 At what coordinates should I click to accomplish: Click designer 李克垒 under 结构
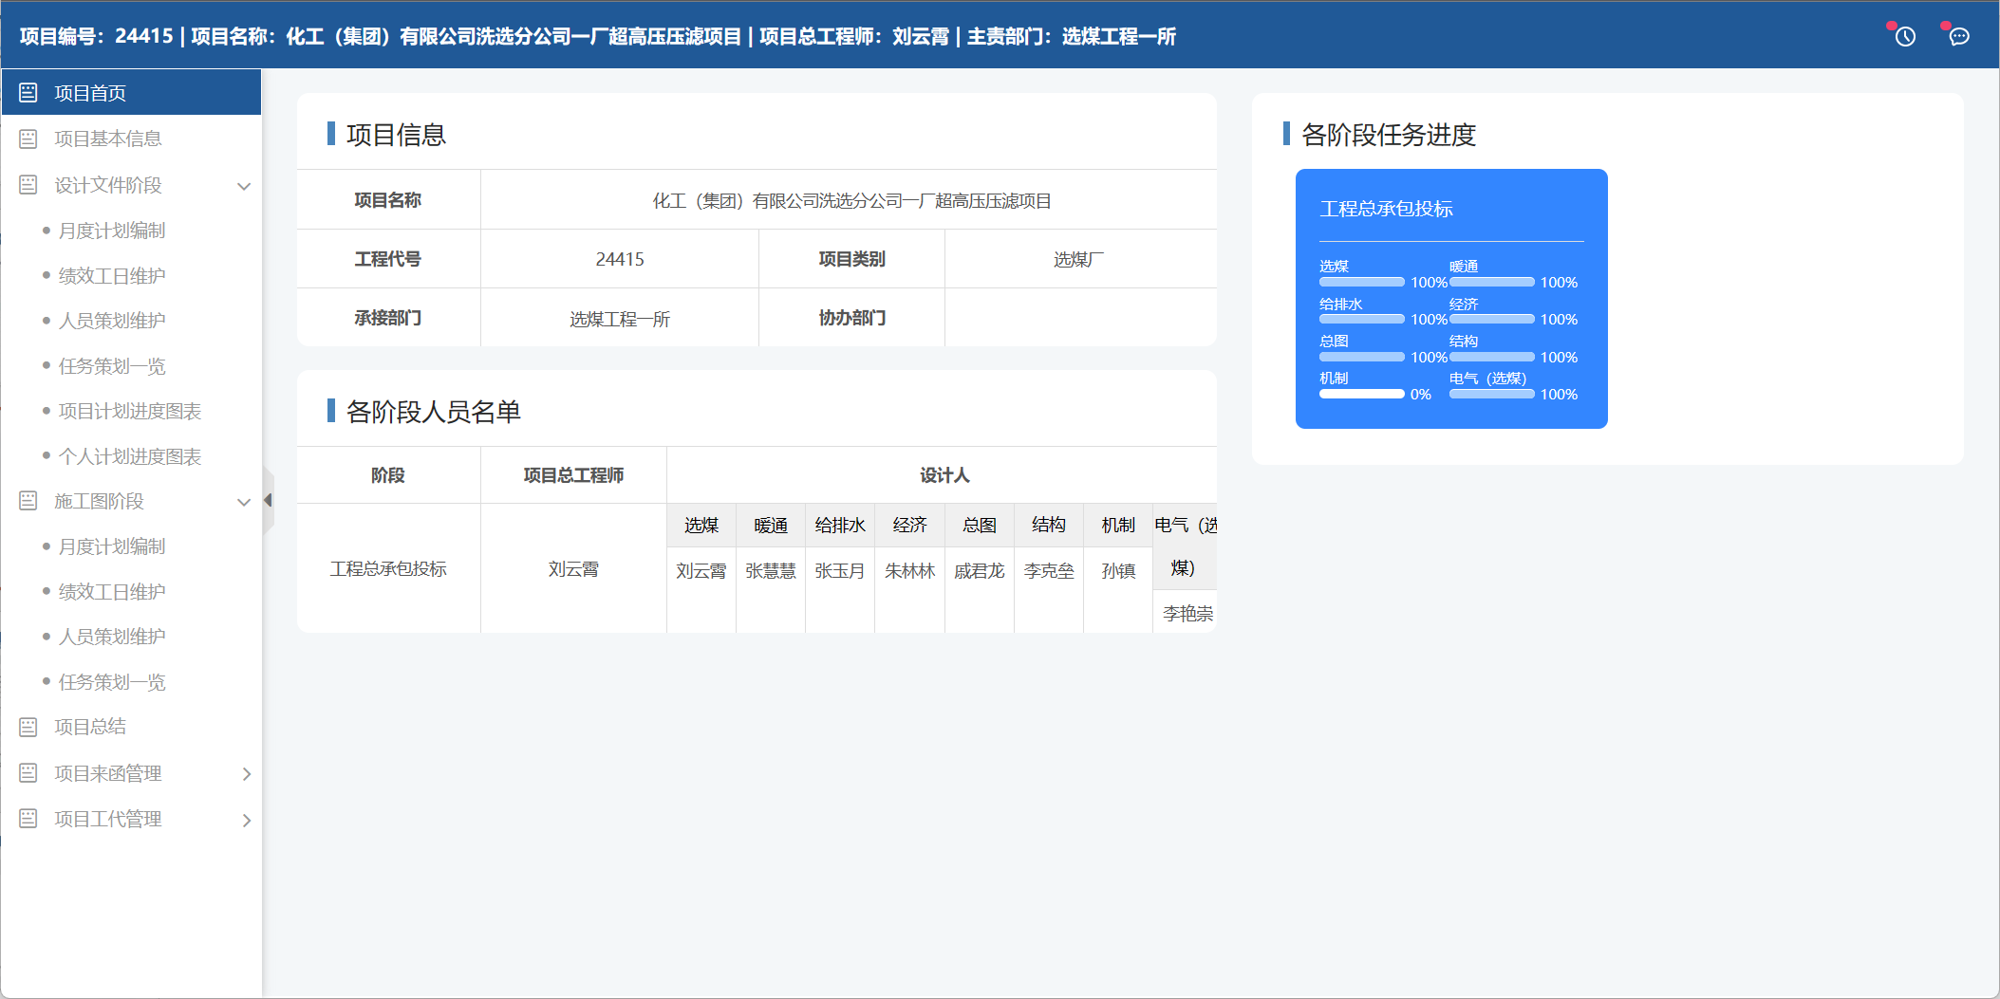click(1049, 571)
